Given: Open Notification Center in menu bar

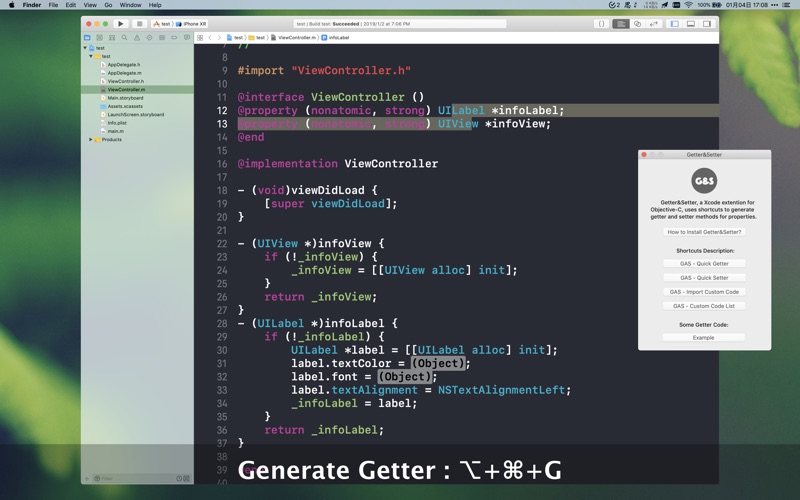Looking at the screenshot, I should [786, 5].
